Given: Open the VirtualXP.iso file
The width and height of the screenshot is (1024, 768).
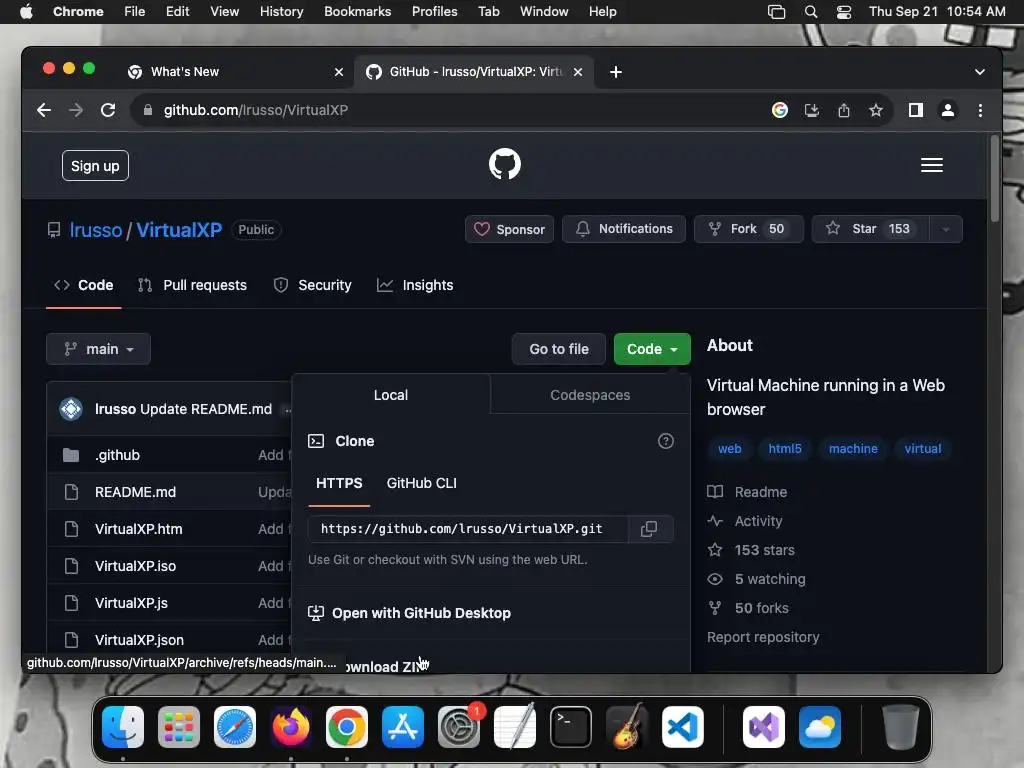Looking at the screenshot, I should [135, 566].
